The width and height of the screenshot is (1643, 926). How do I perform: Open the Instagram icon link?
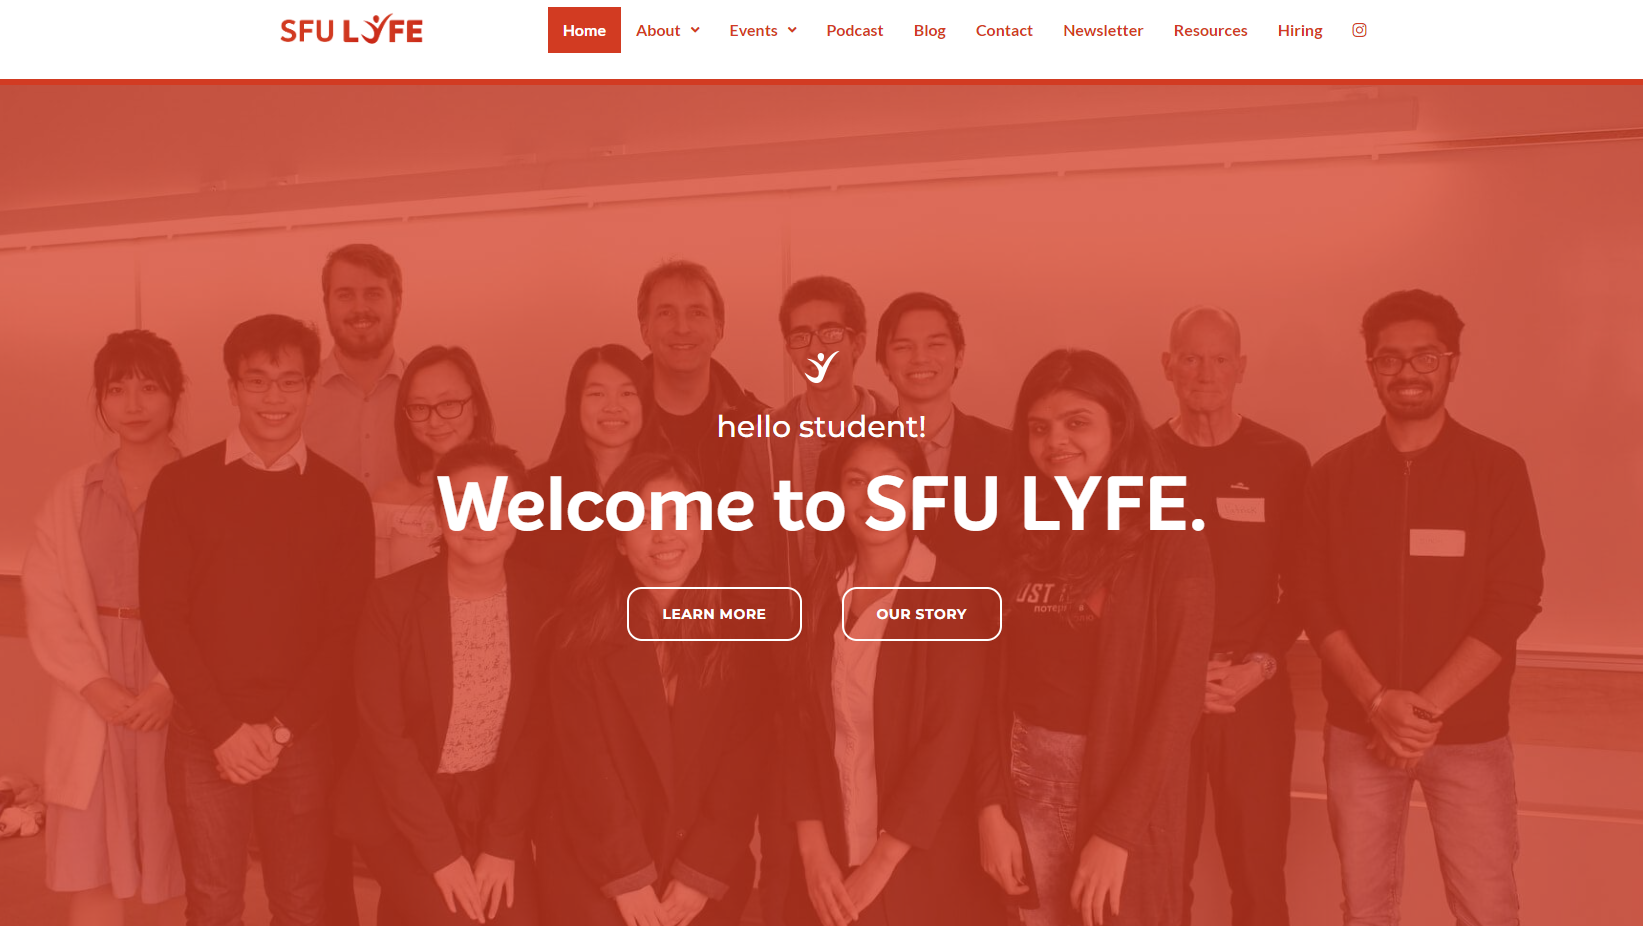click(1359, 30)
